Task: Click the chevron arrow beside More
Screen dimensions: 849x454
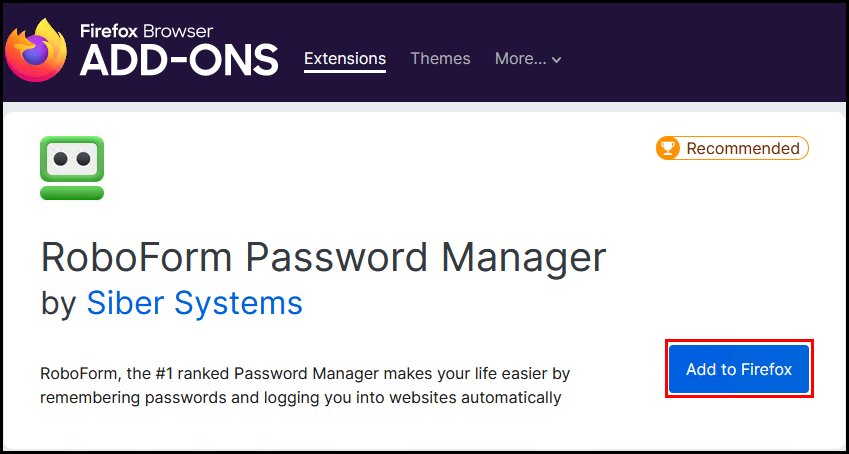Action: pos(556,60)
